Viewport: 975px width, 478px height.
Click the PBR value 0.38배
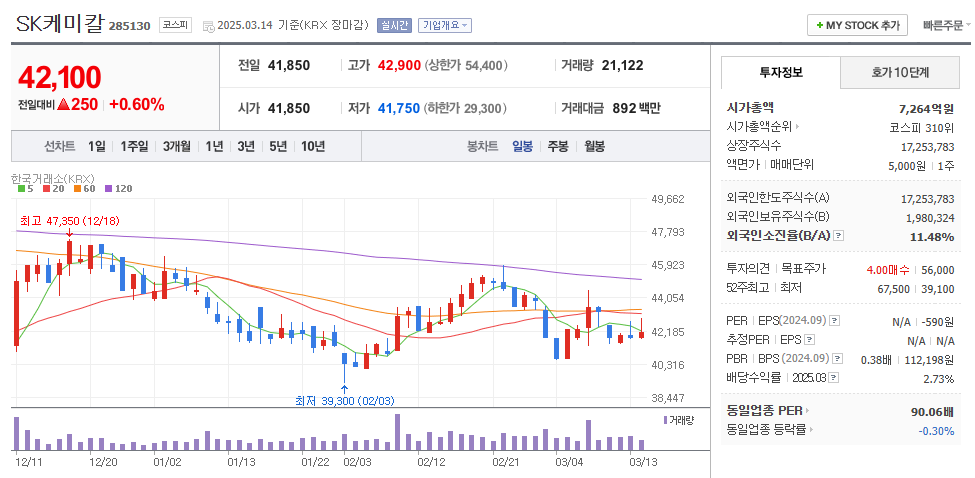pyautogui.click(x=876, y=360)
